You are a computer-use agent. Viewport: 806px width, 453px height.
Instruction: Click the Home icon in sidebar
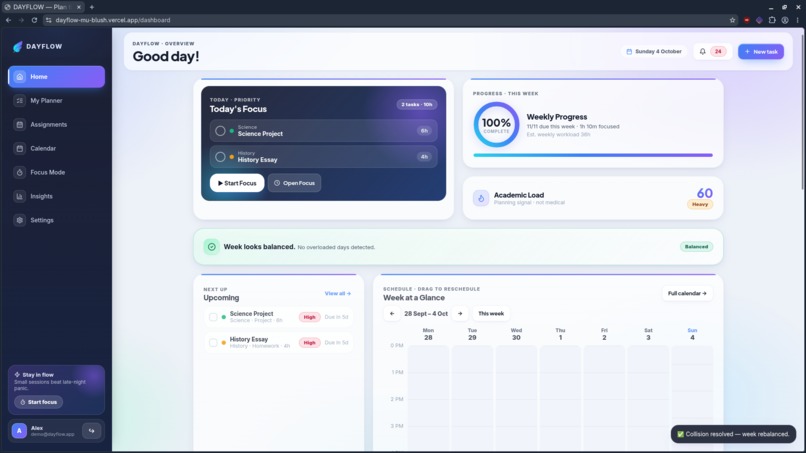[20, 77]
